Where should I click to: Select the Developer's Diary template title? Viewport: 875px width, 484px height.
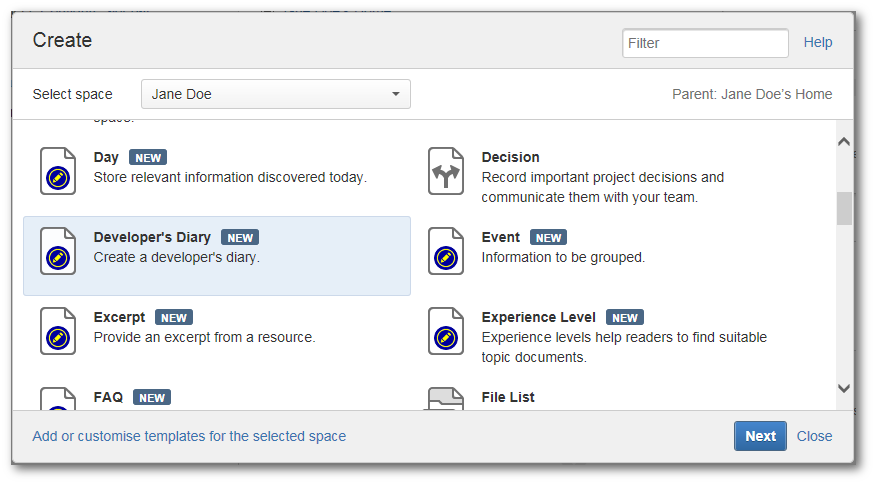152,237
